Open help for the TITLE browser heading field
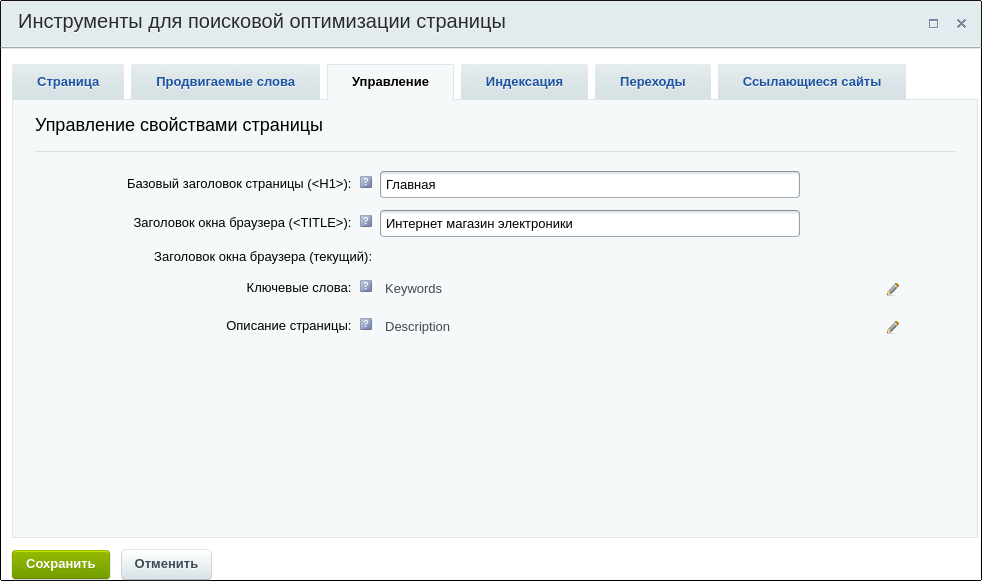The height and width of the screenshot is (581, 982). [x=366, y=222]
